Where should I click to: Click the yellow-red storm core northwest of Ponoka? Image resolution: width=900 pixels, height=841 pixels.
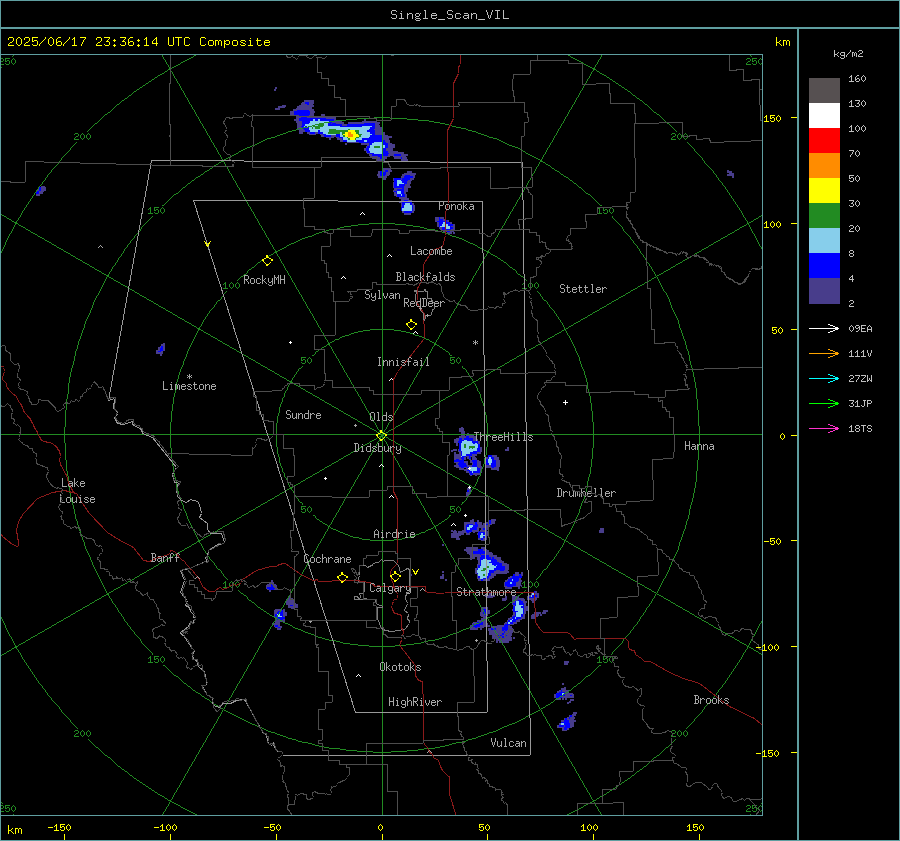(351, 135)
